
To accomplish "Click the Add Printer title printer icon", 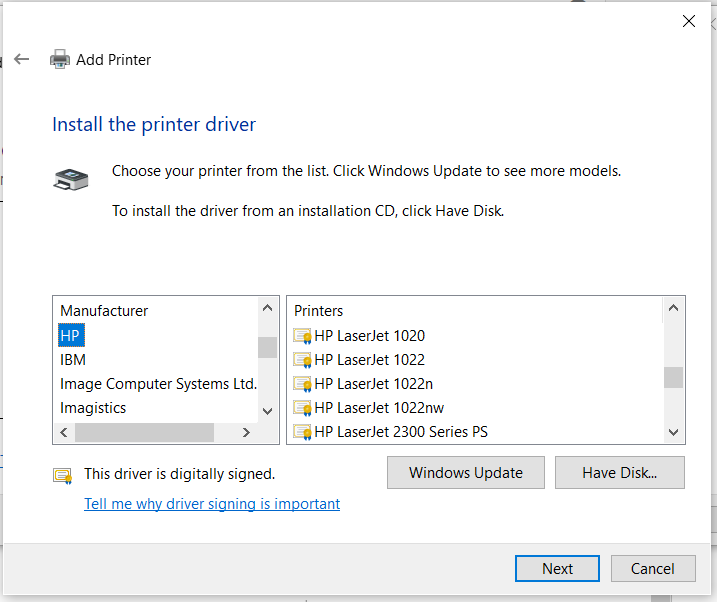I will 60,59.
